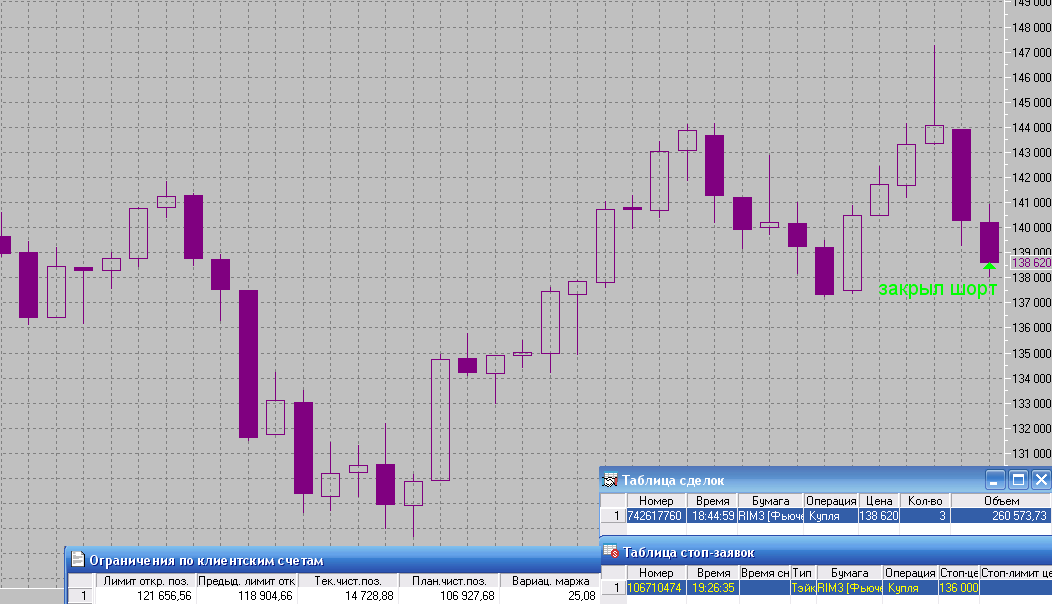Click the green arrow marker under last candle
The width and height of the screenshot is (1052, 604).
point(989,267)
